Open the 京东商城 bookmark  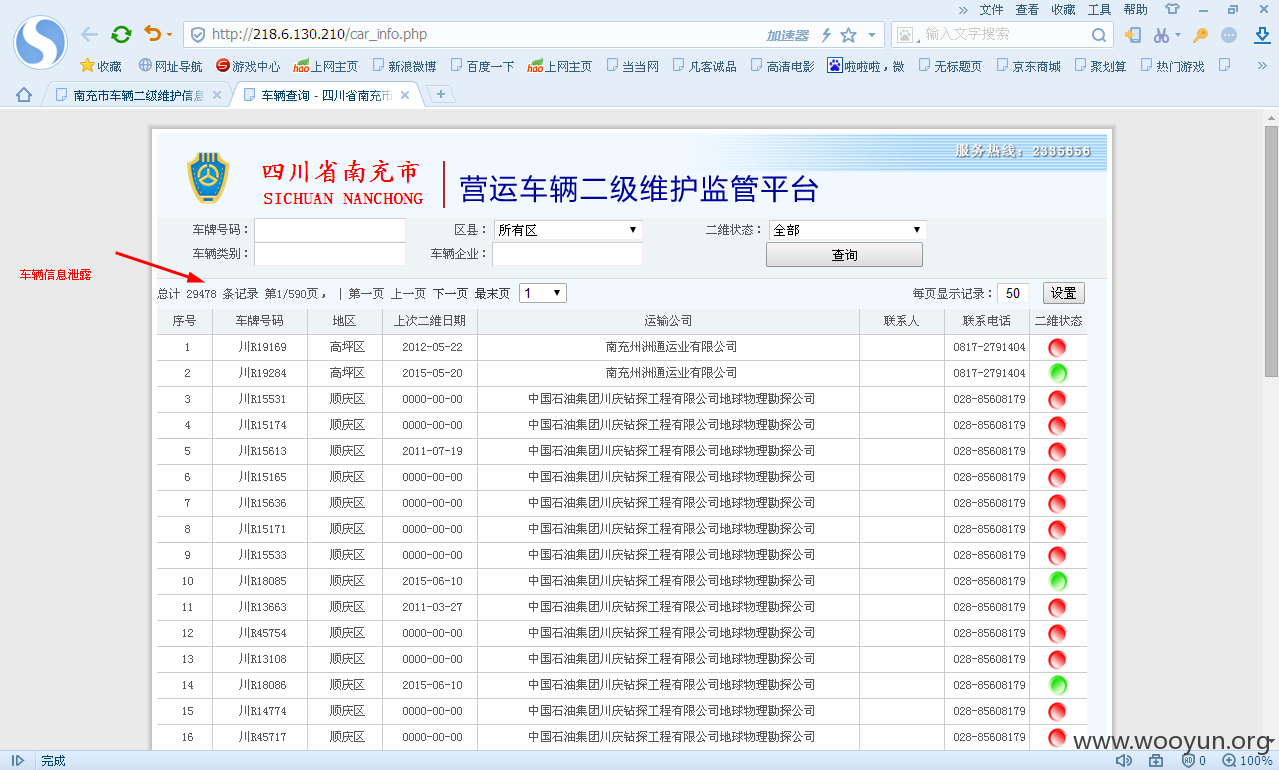[1028, 66]
